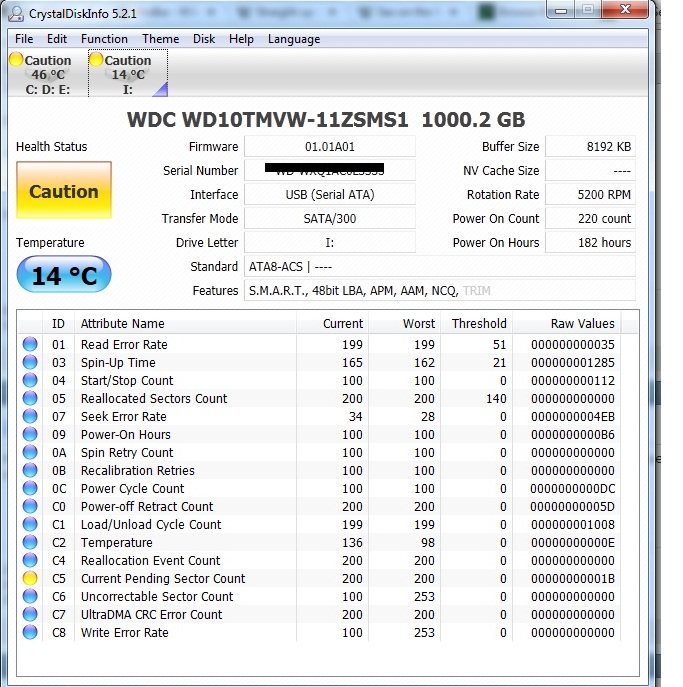This screenshot has height=687, width=683.
Task: Open the Theme menu
Action: [x=160, y=39]
